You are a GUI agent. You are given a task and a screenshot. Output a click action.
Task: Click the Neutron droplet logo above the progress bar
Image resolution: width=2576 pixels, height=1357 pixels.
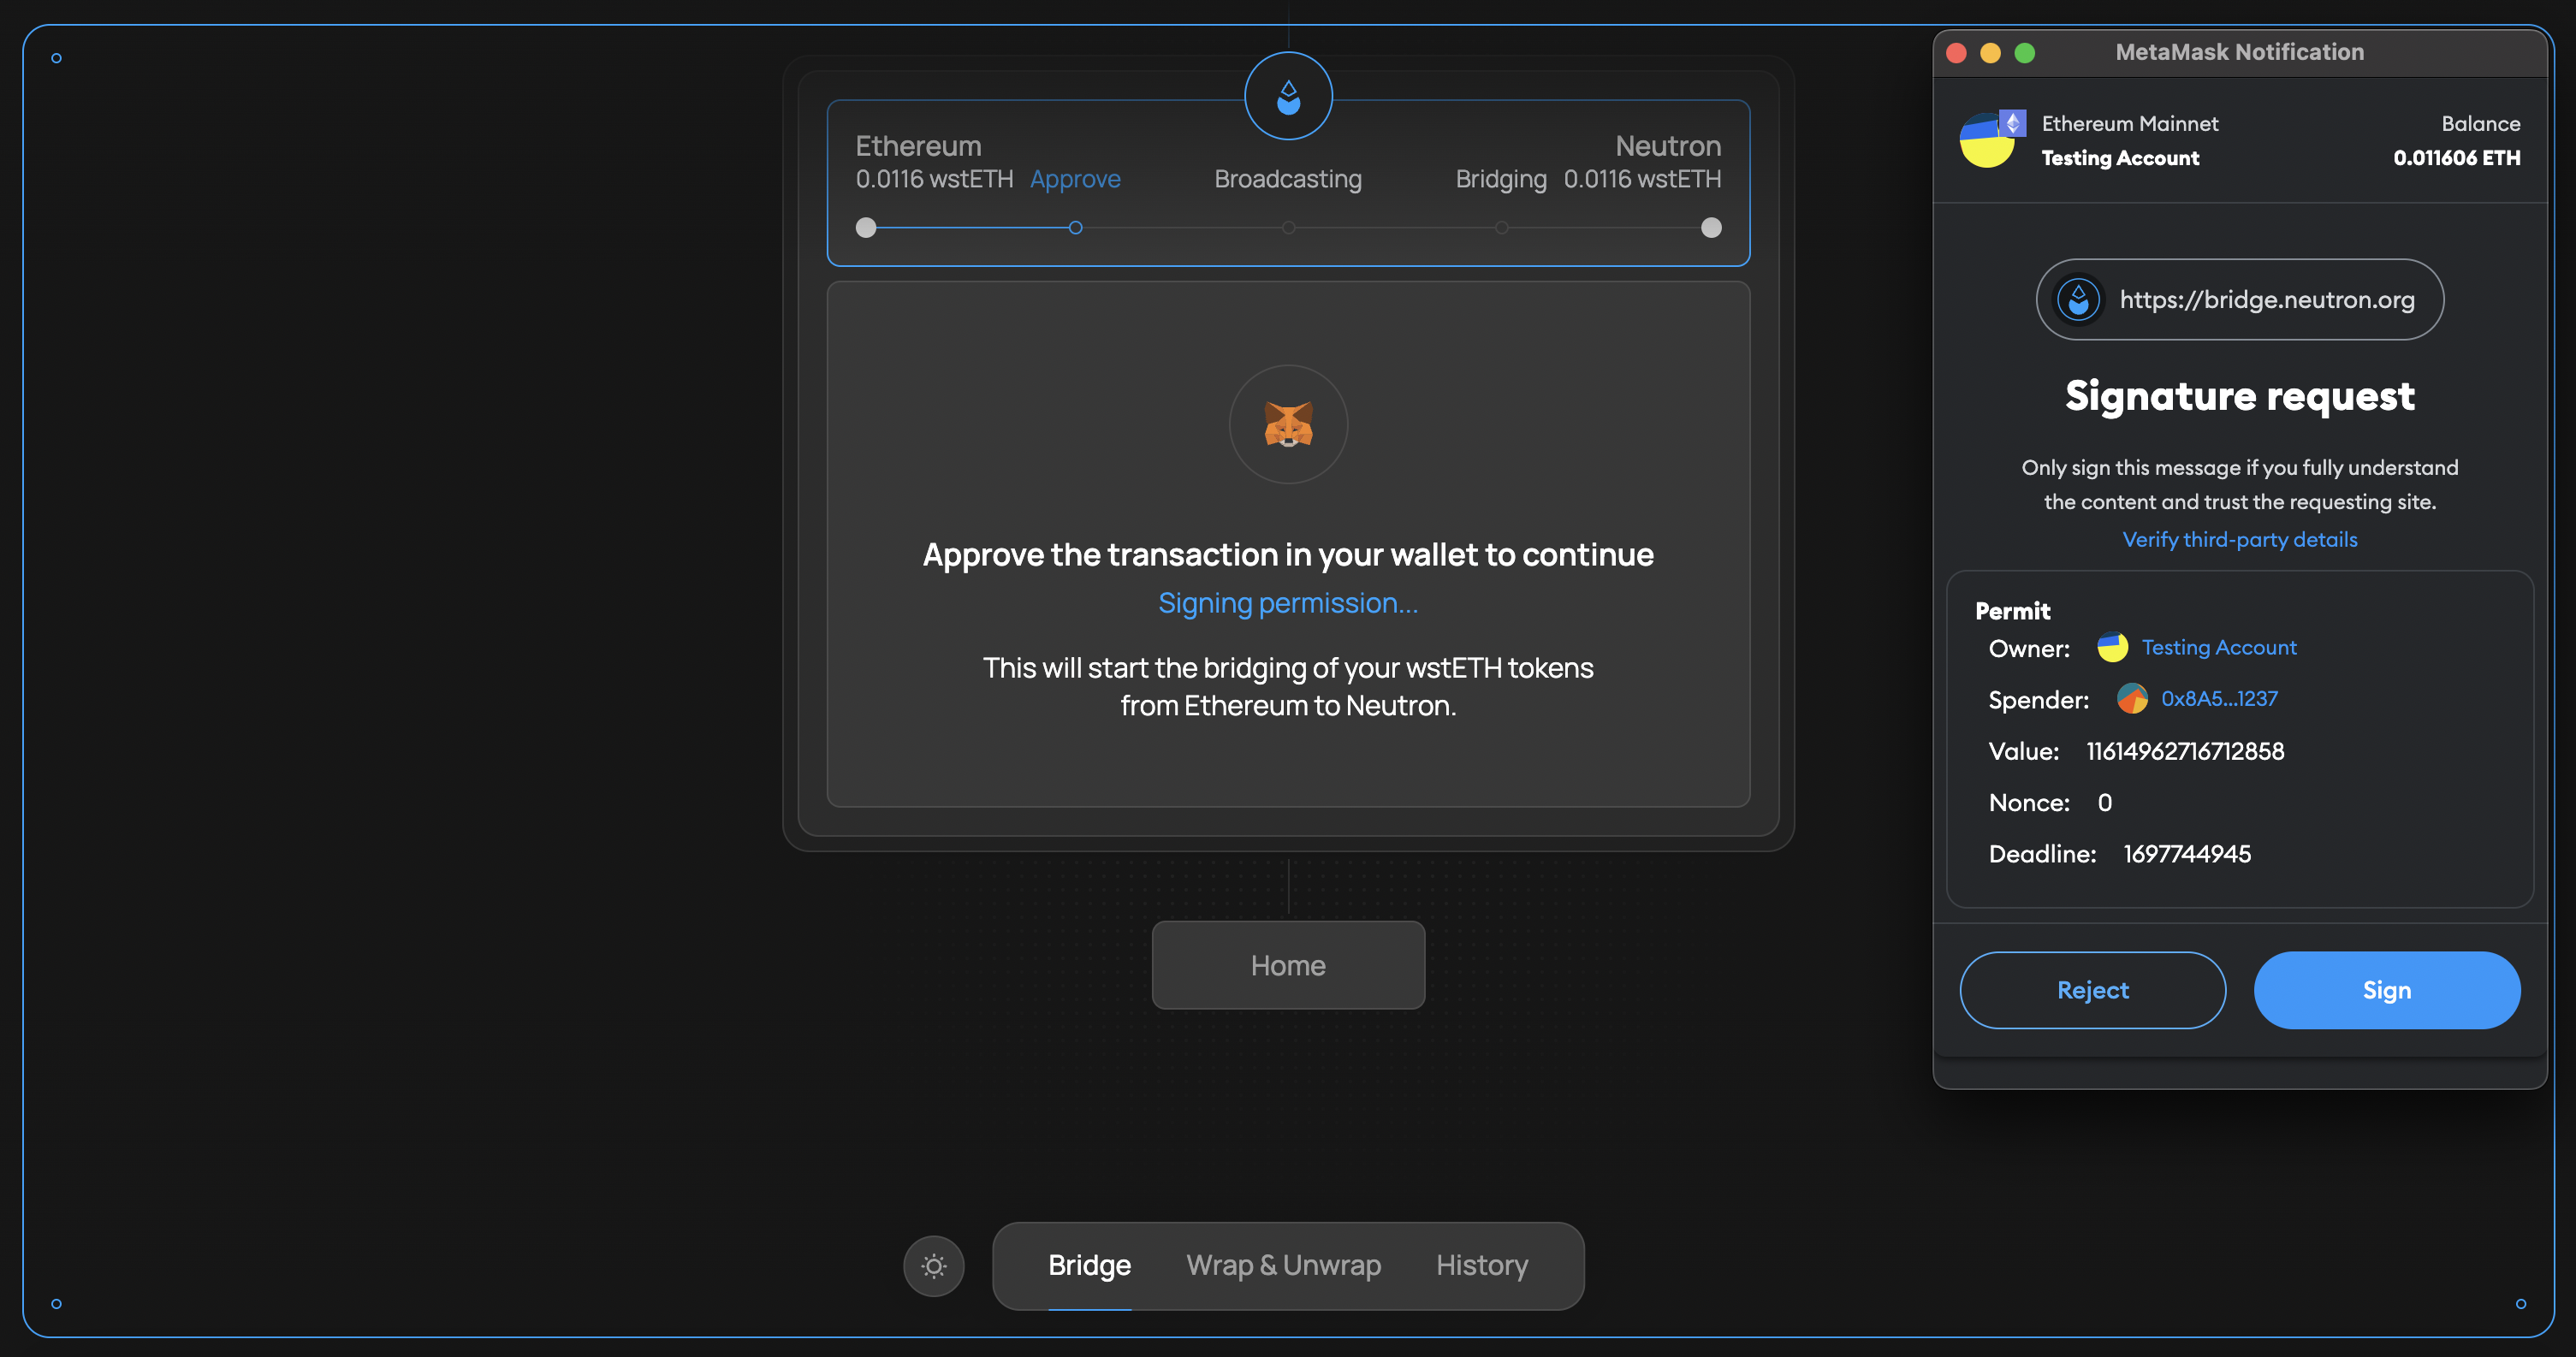pos(1288,97)
